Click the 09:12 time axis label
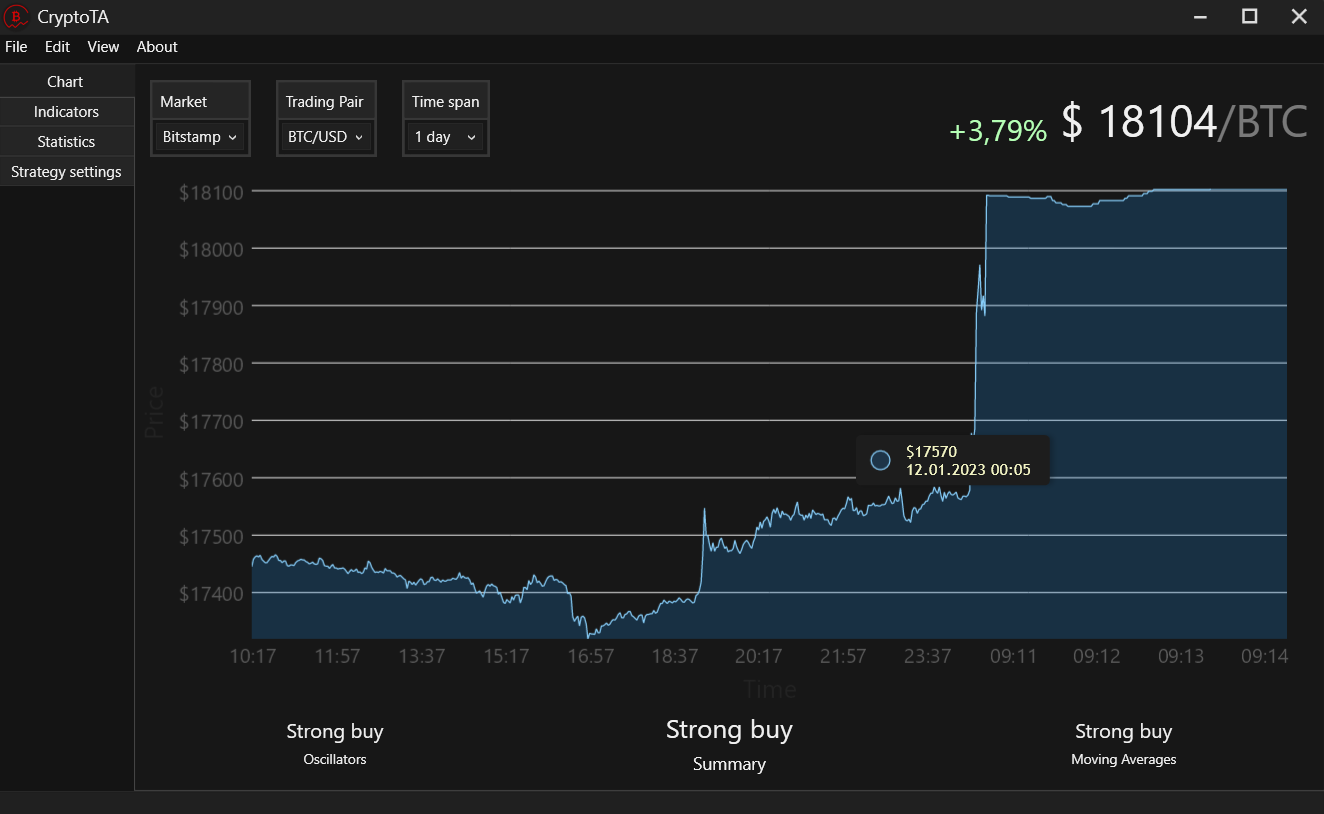 (1097, 656)
